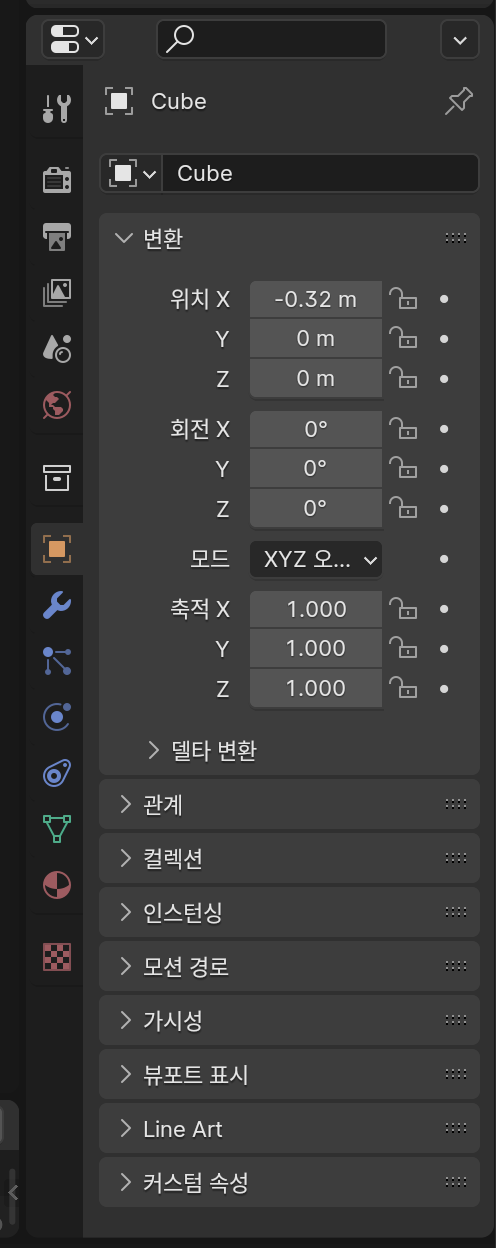
Task: Toggle lock for 축적 X
Action: click(402, 608)
